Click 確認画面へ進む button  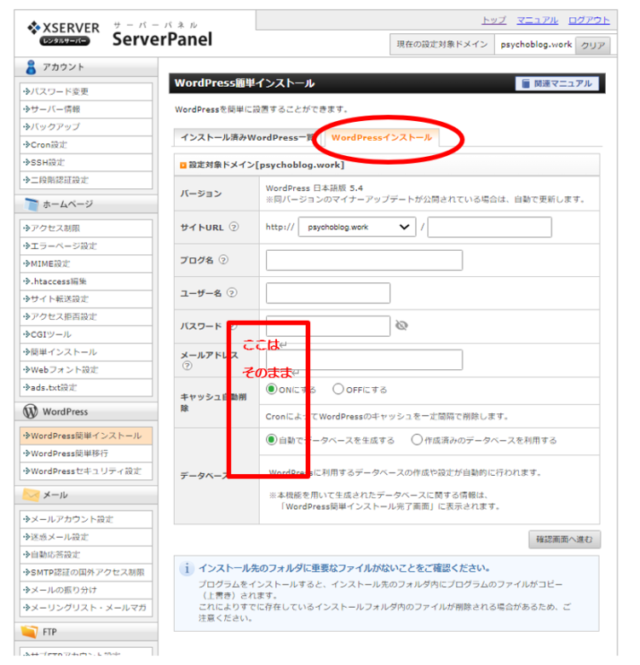click(x=565, y=539)
